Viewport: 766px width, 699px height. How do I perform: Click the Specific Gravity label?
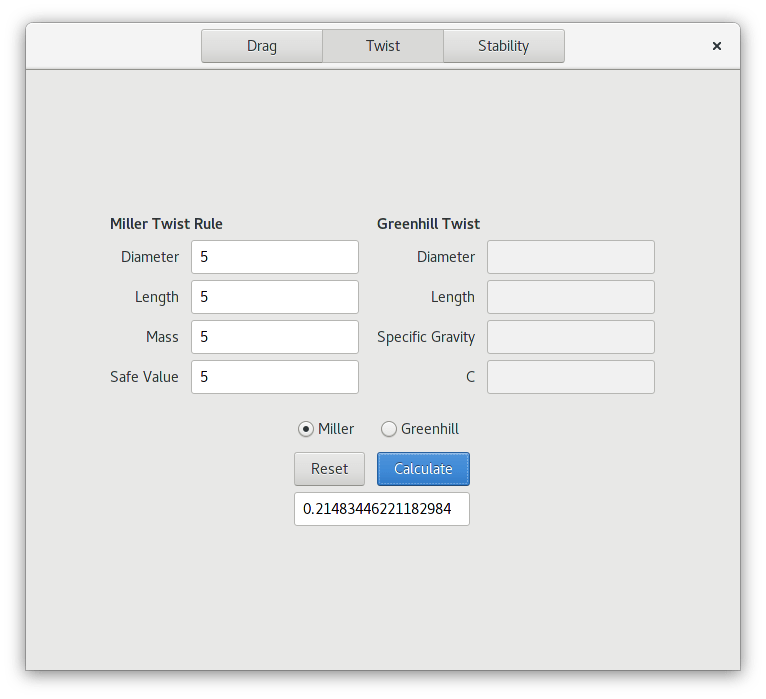point(426,337)
